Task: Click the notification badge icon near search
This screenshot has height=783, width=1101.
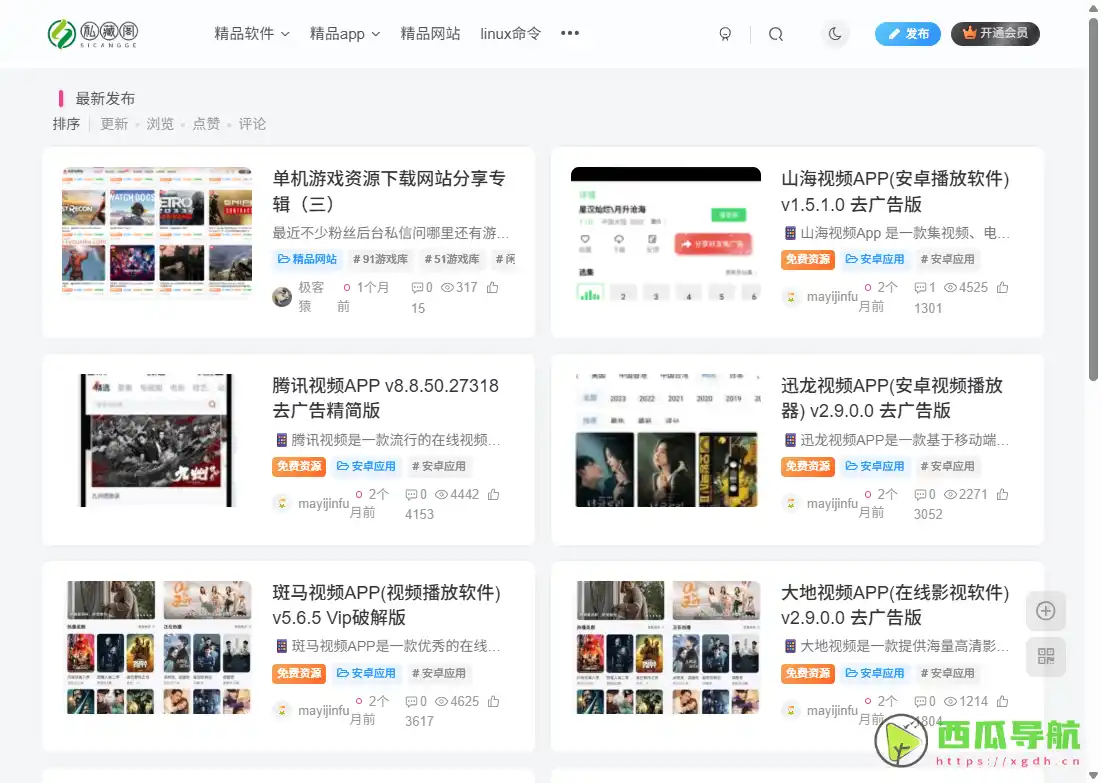Action: (725, 33)
